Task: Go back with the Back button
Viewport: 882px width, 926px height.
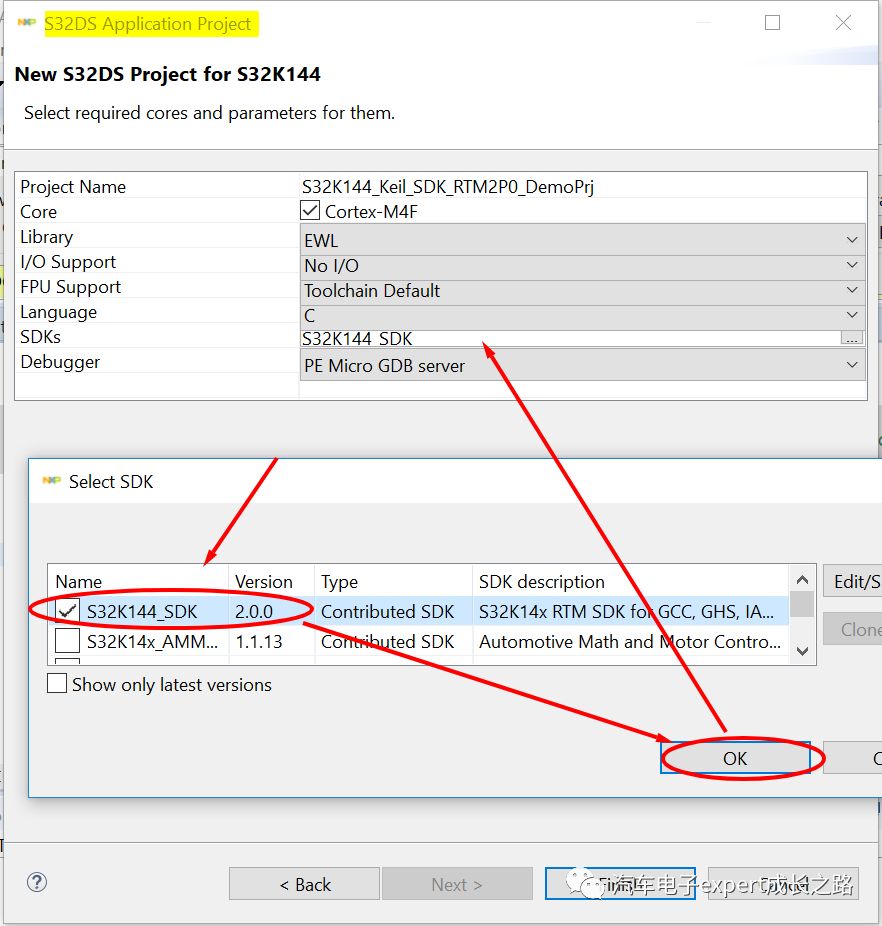Action: point(303,883)
